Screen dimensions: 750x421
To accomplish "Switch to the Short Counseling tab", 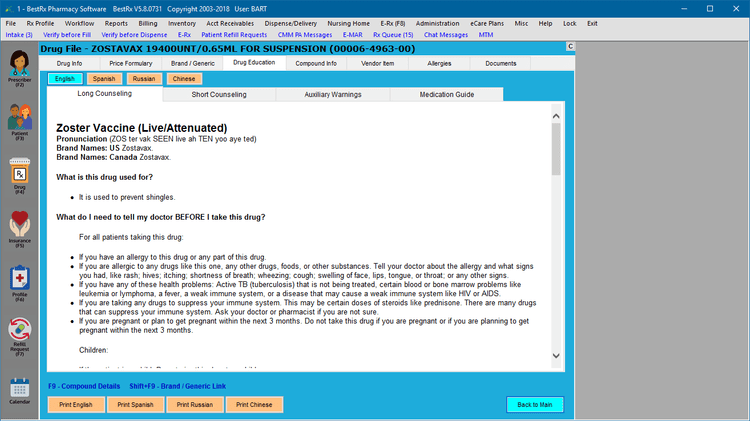I will [219, 95].
